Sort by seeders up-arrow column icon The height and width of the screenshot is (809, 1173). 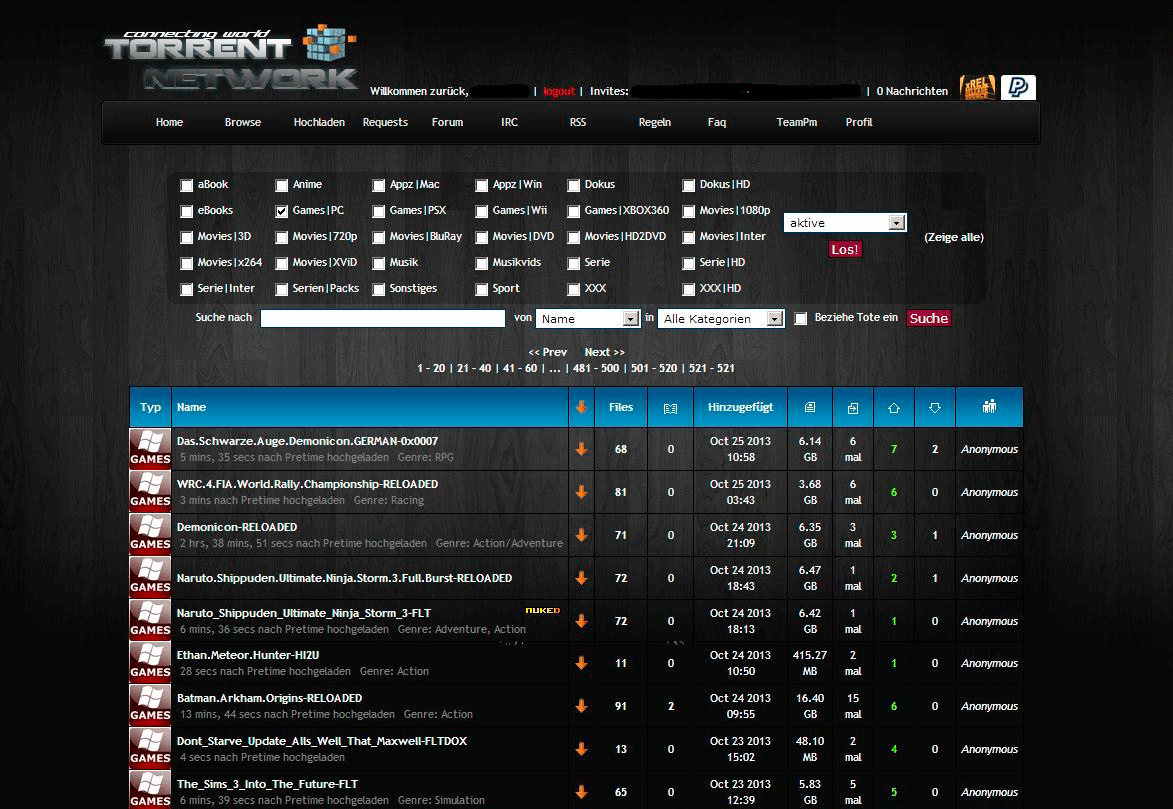[x=893, y=408]
